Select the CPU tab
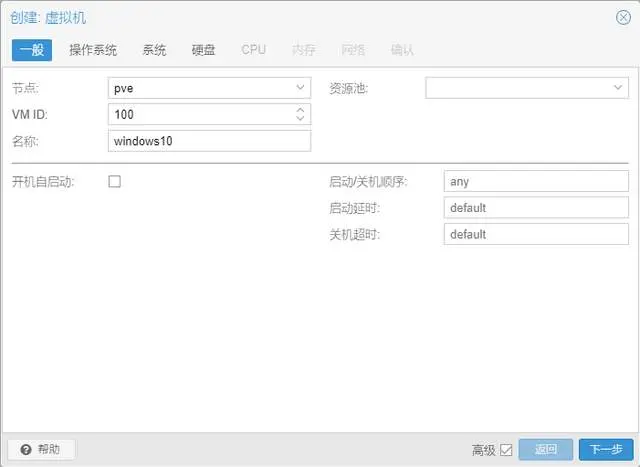 (253, 50)
